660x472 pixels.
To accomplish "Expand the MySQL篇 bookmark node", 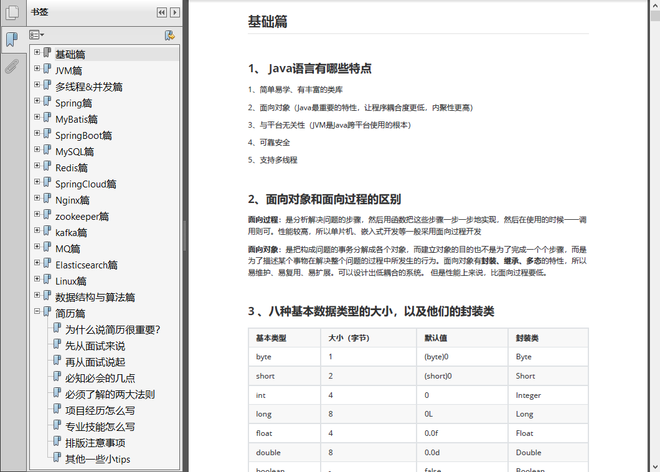I will coord(37,151).
